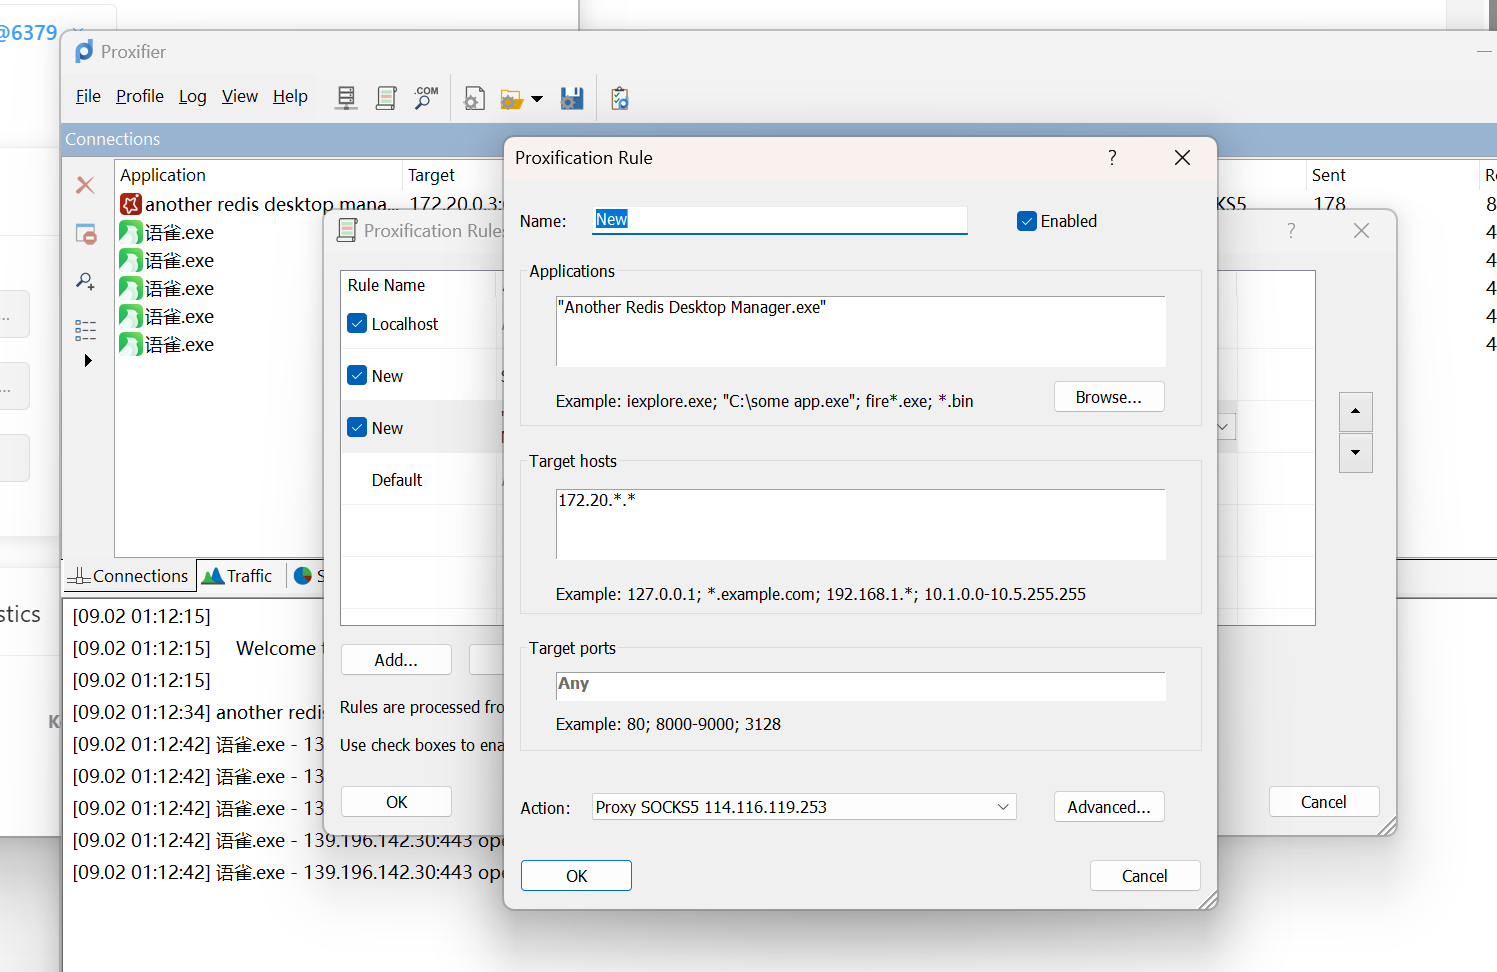Click the Browse... button
The image size is (1497, 972).
click(x=1109, y=397)
